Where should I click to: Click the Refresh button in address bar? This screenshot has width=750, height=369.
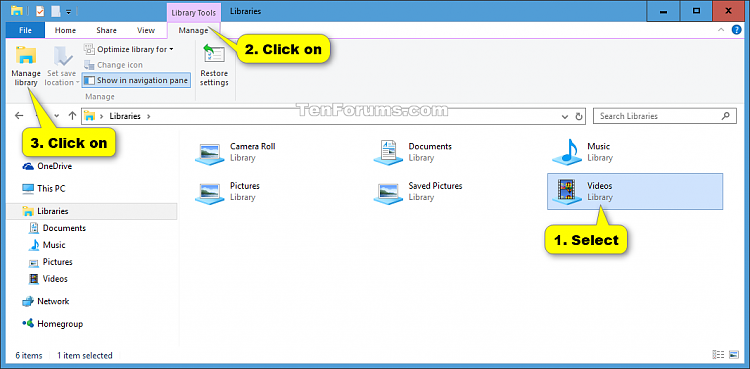(579, 116)
